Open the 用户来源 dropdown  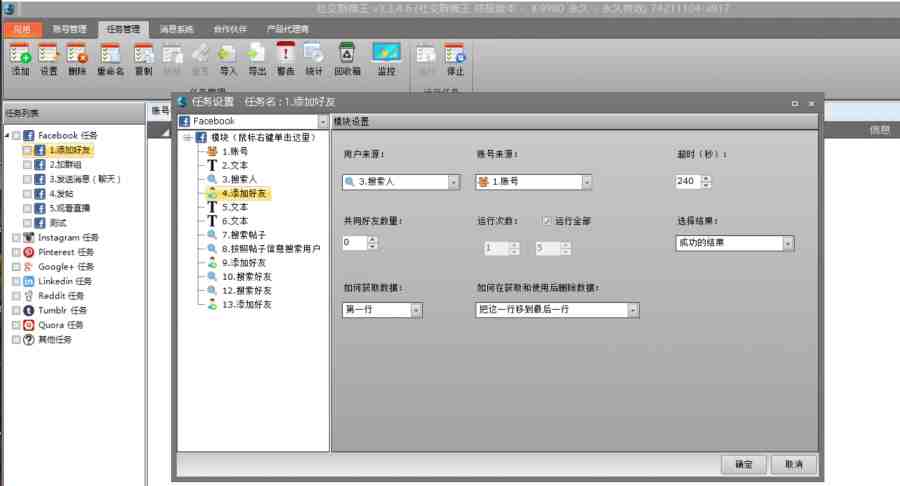tap(453, 182)
